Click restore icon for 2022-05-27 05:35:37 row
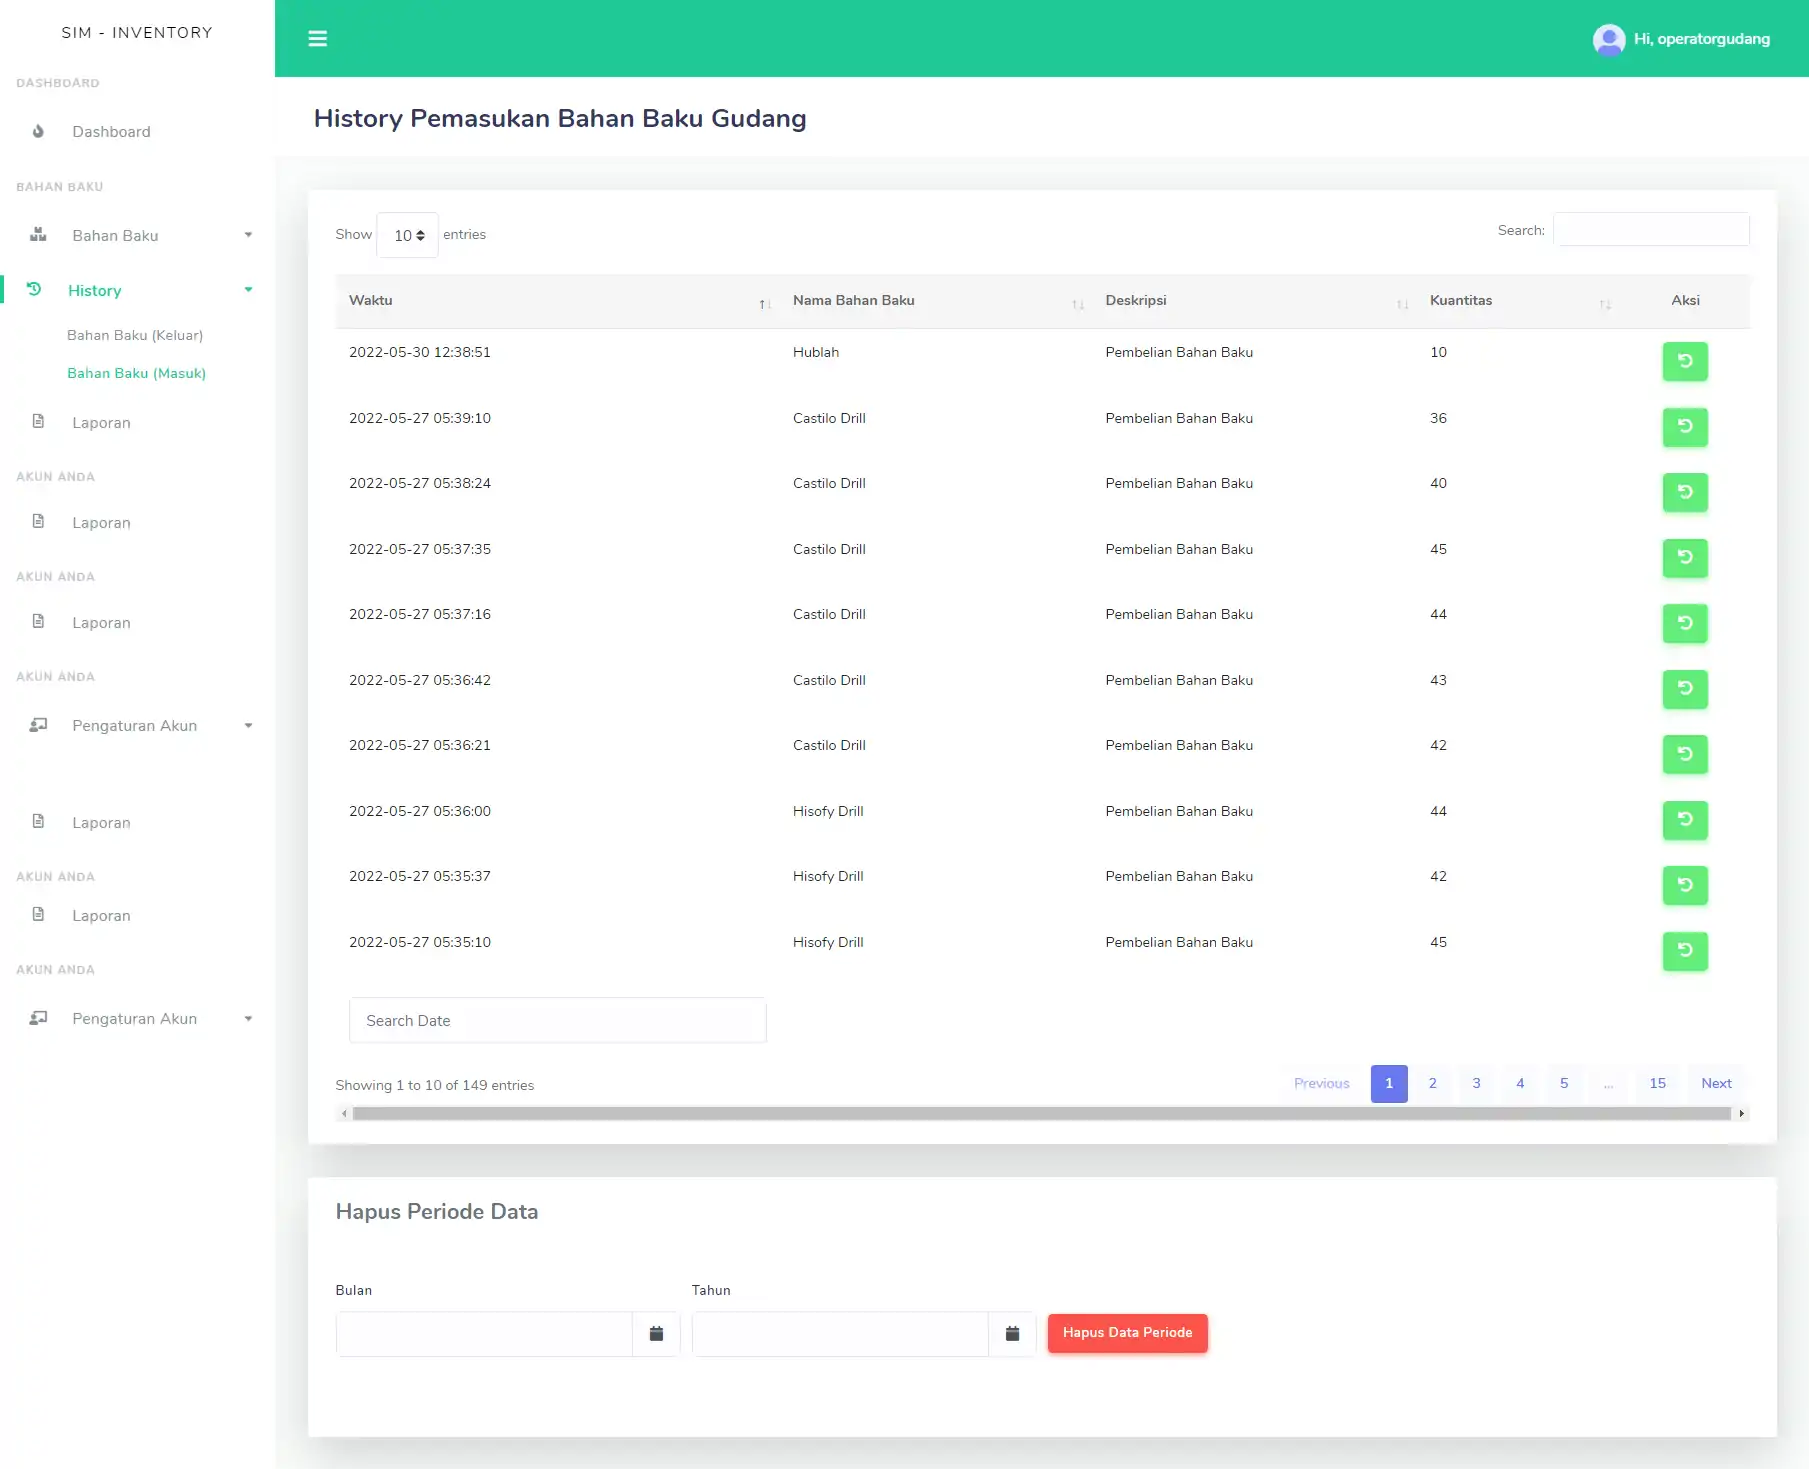This screenshot has height=1469, width=1809. click(x=1685, y=885)
